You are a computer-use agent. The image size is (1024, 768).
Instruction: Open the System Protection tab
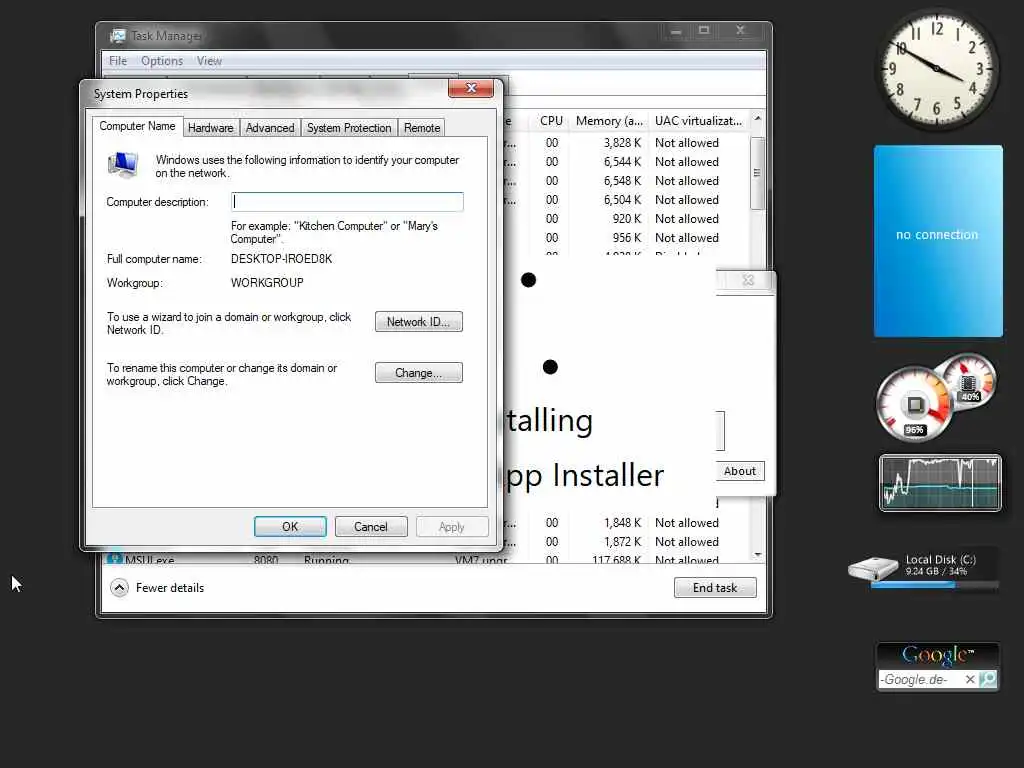[x=349, y=128]
